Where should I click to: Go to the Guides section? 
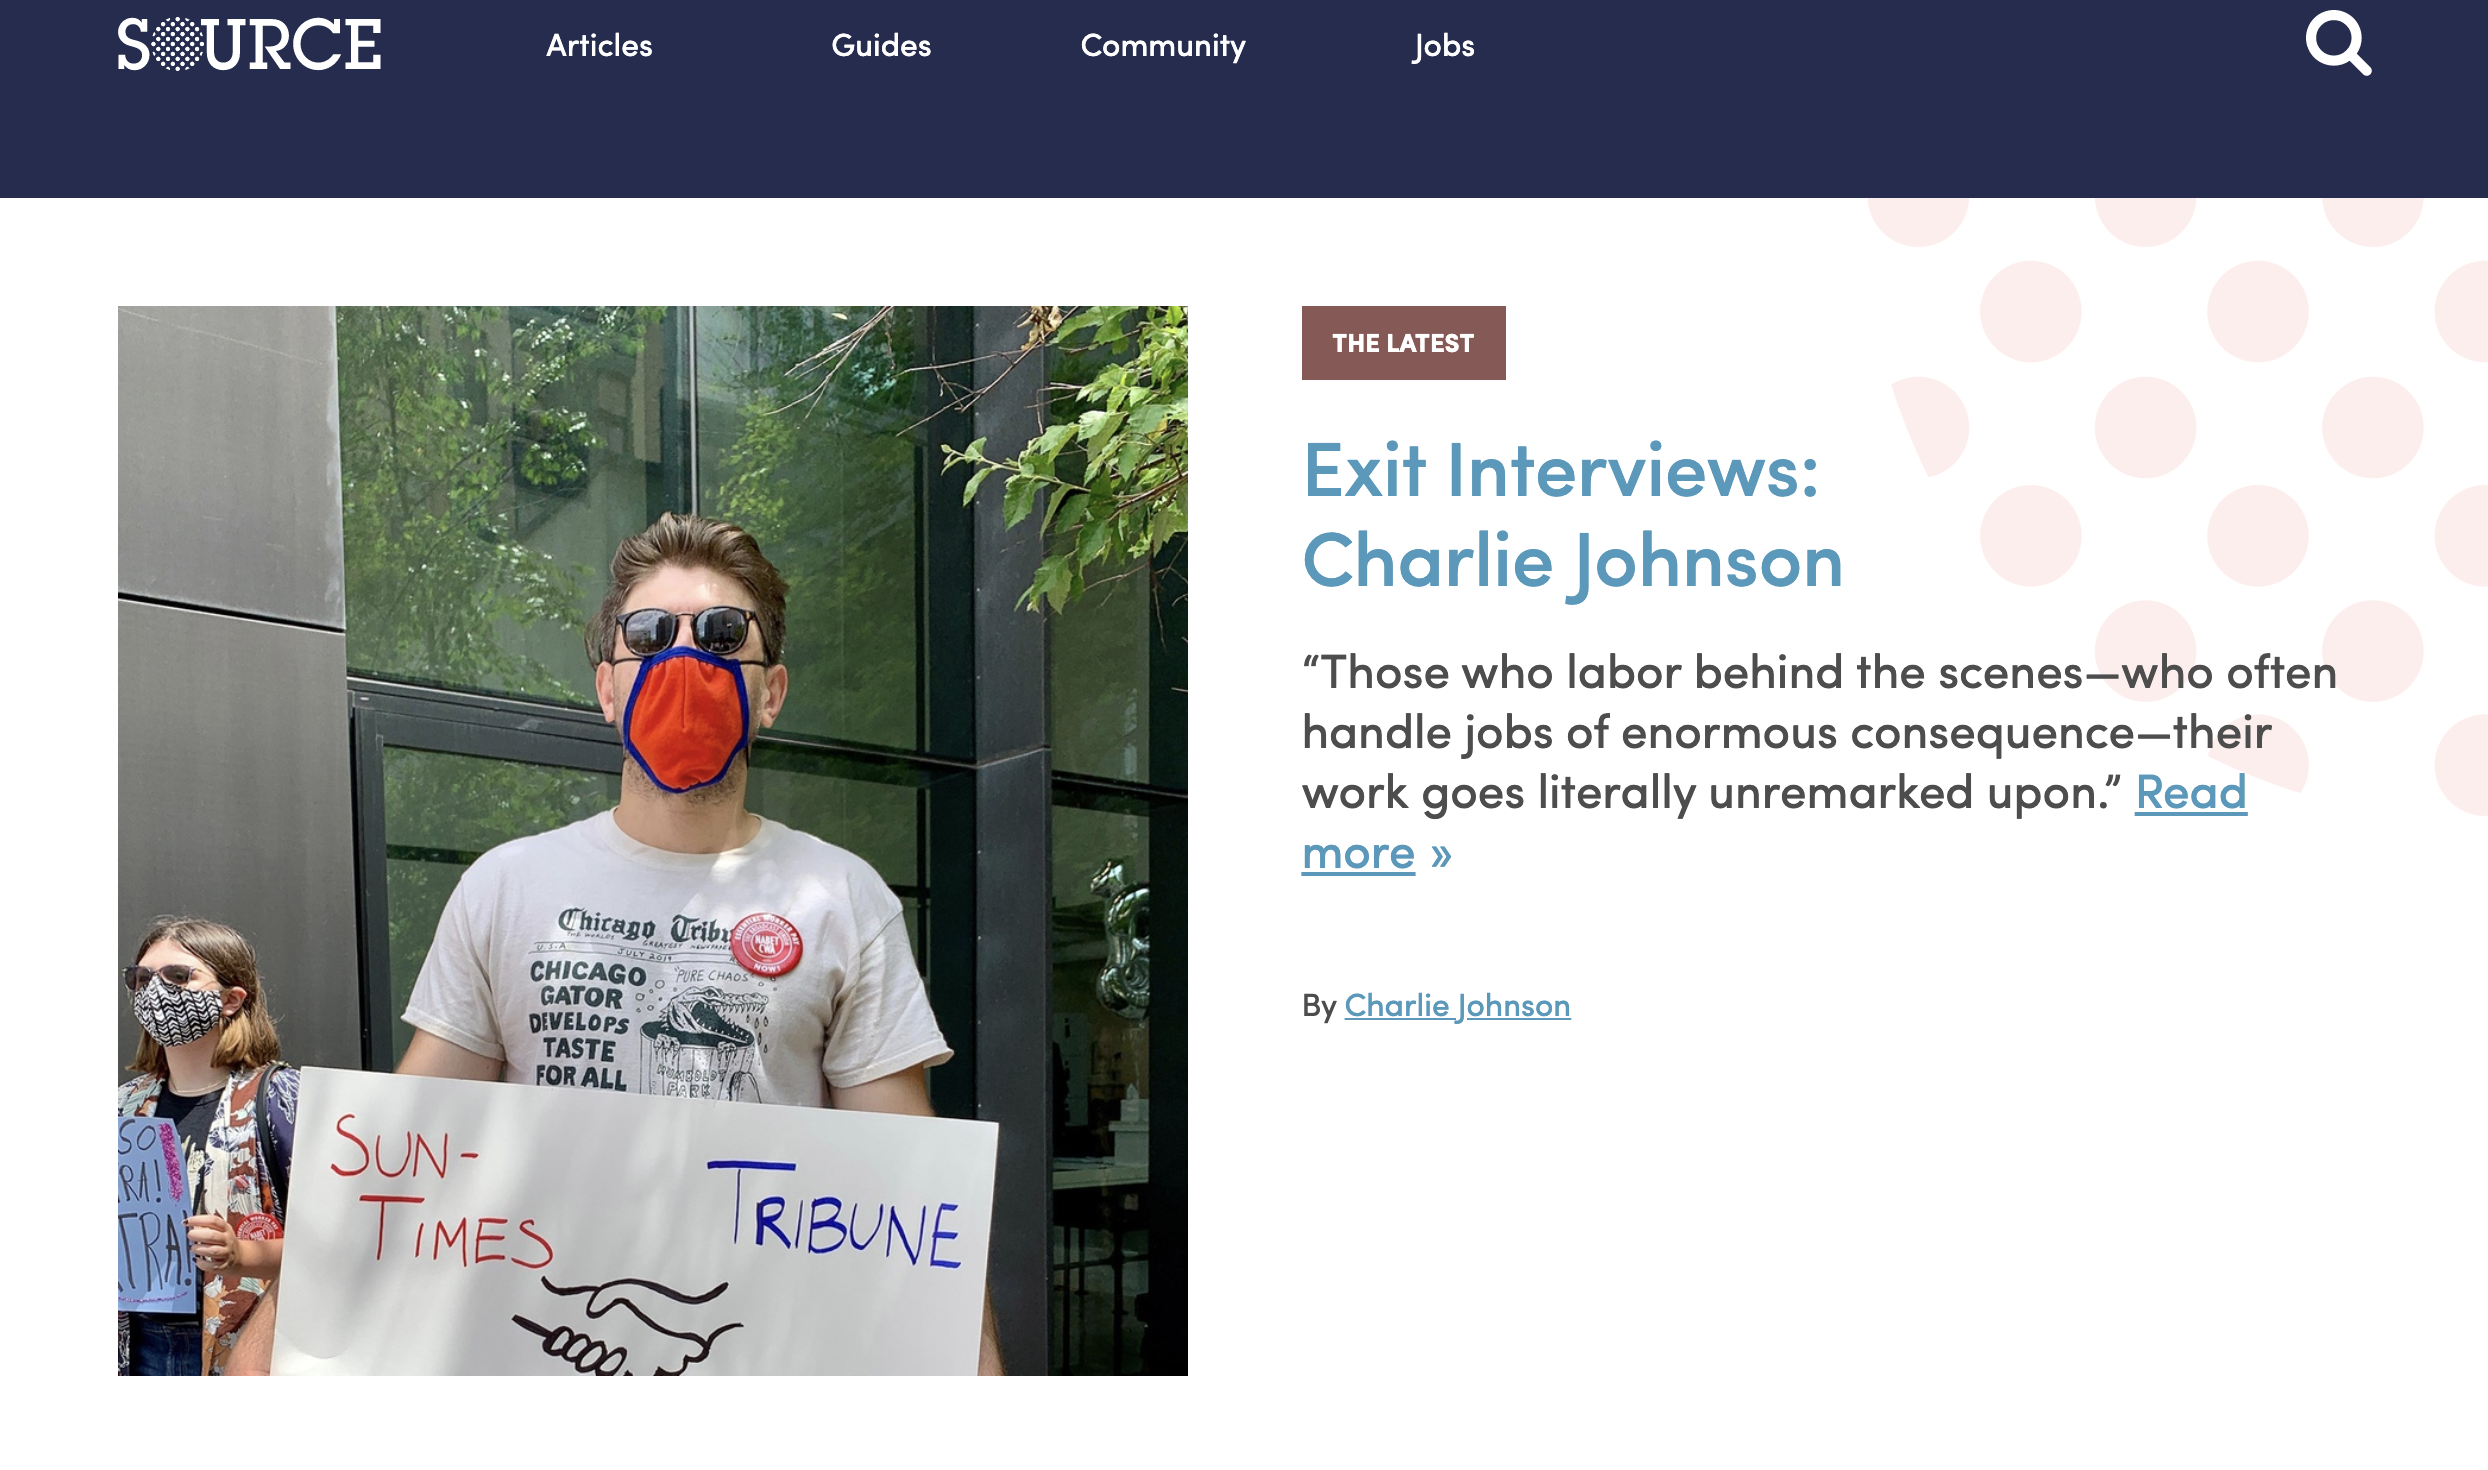point(881,45)
